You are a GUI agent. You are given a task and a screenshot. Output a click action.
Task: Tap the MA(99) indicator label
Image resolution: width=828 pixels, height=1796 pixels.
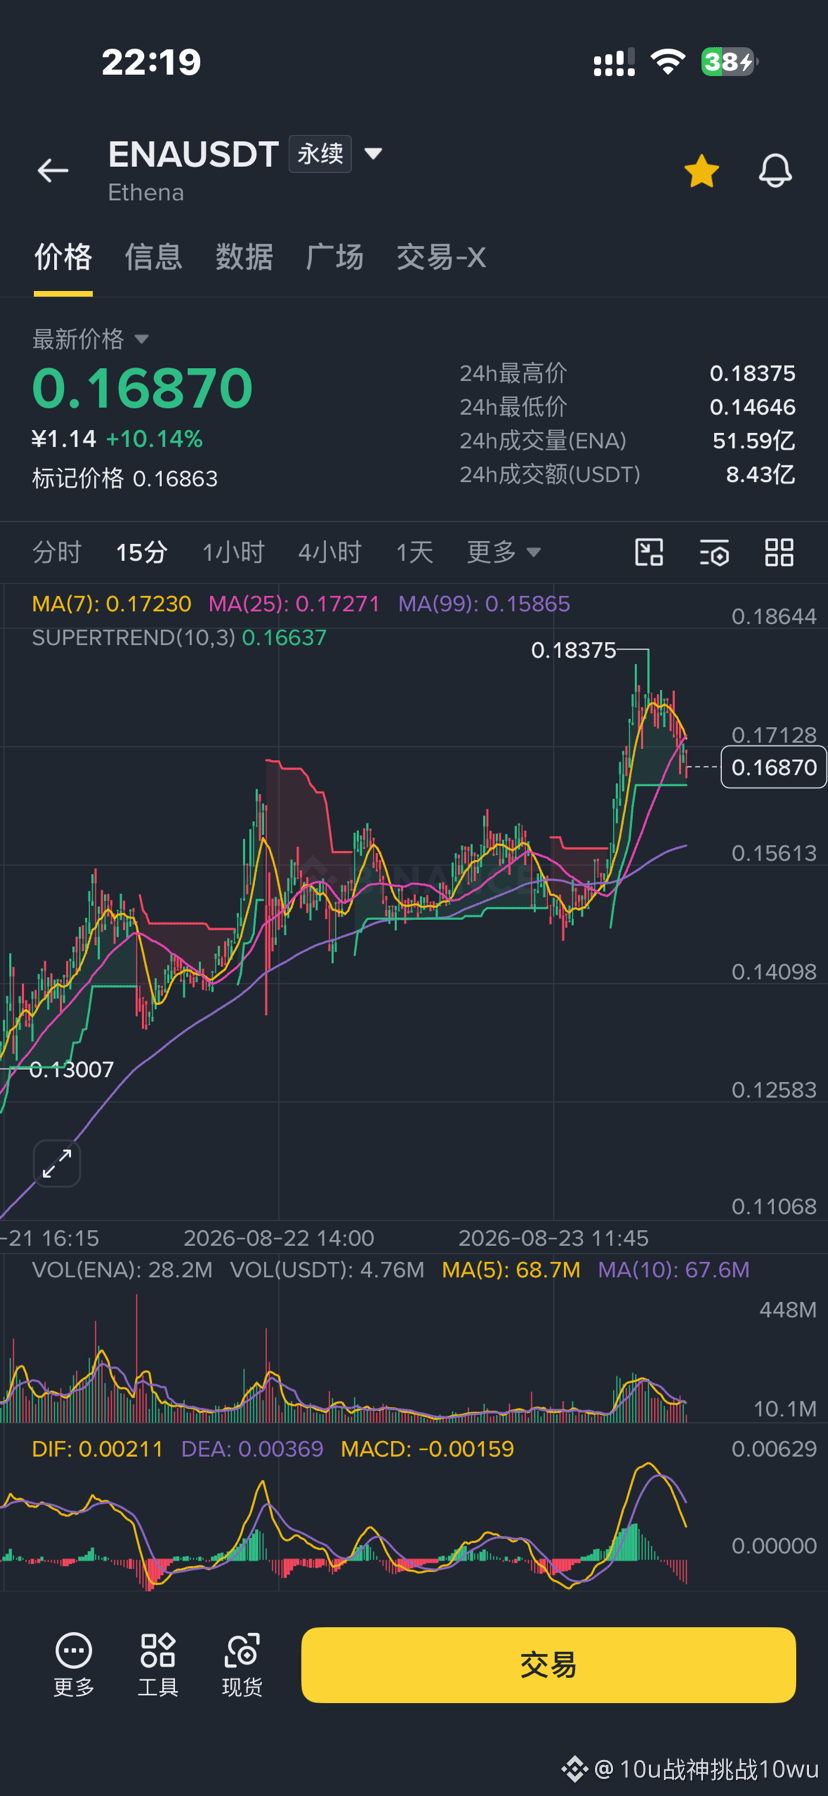(484, 604)
